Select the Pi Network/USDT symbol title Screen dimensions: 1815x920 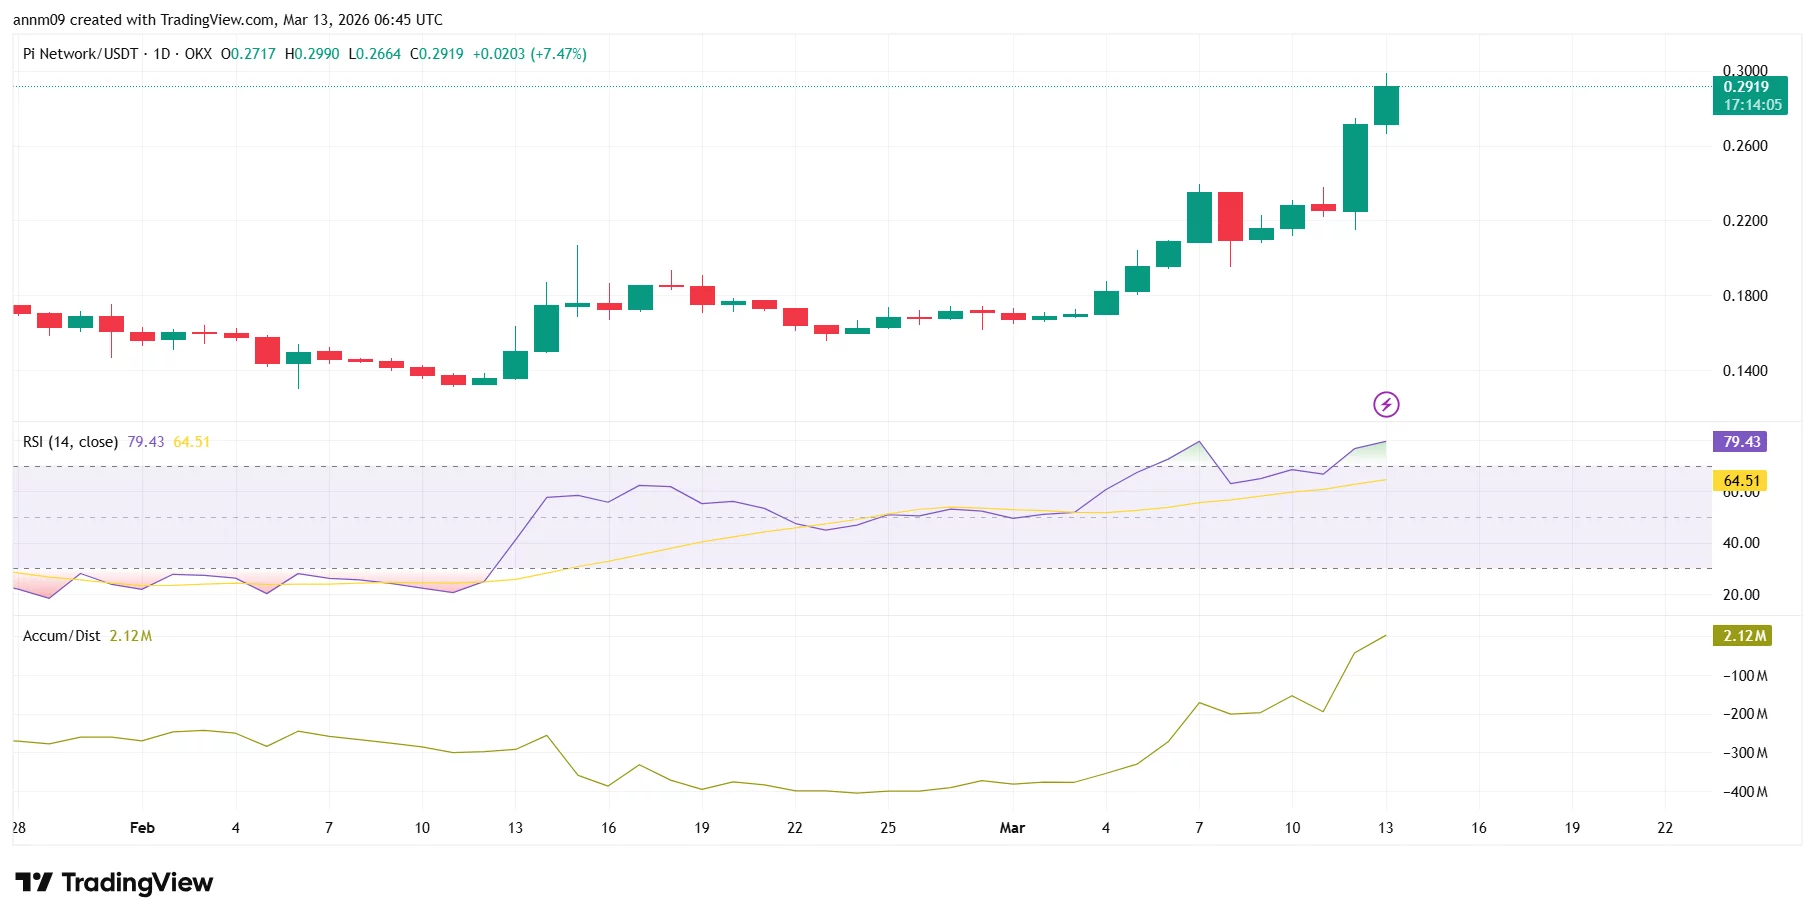pos(82,54)
